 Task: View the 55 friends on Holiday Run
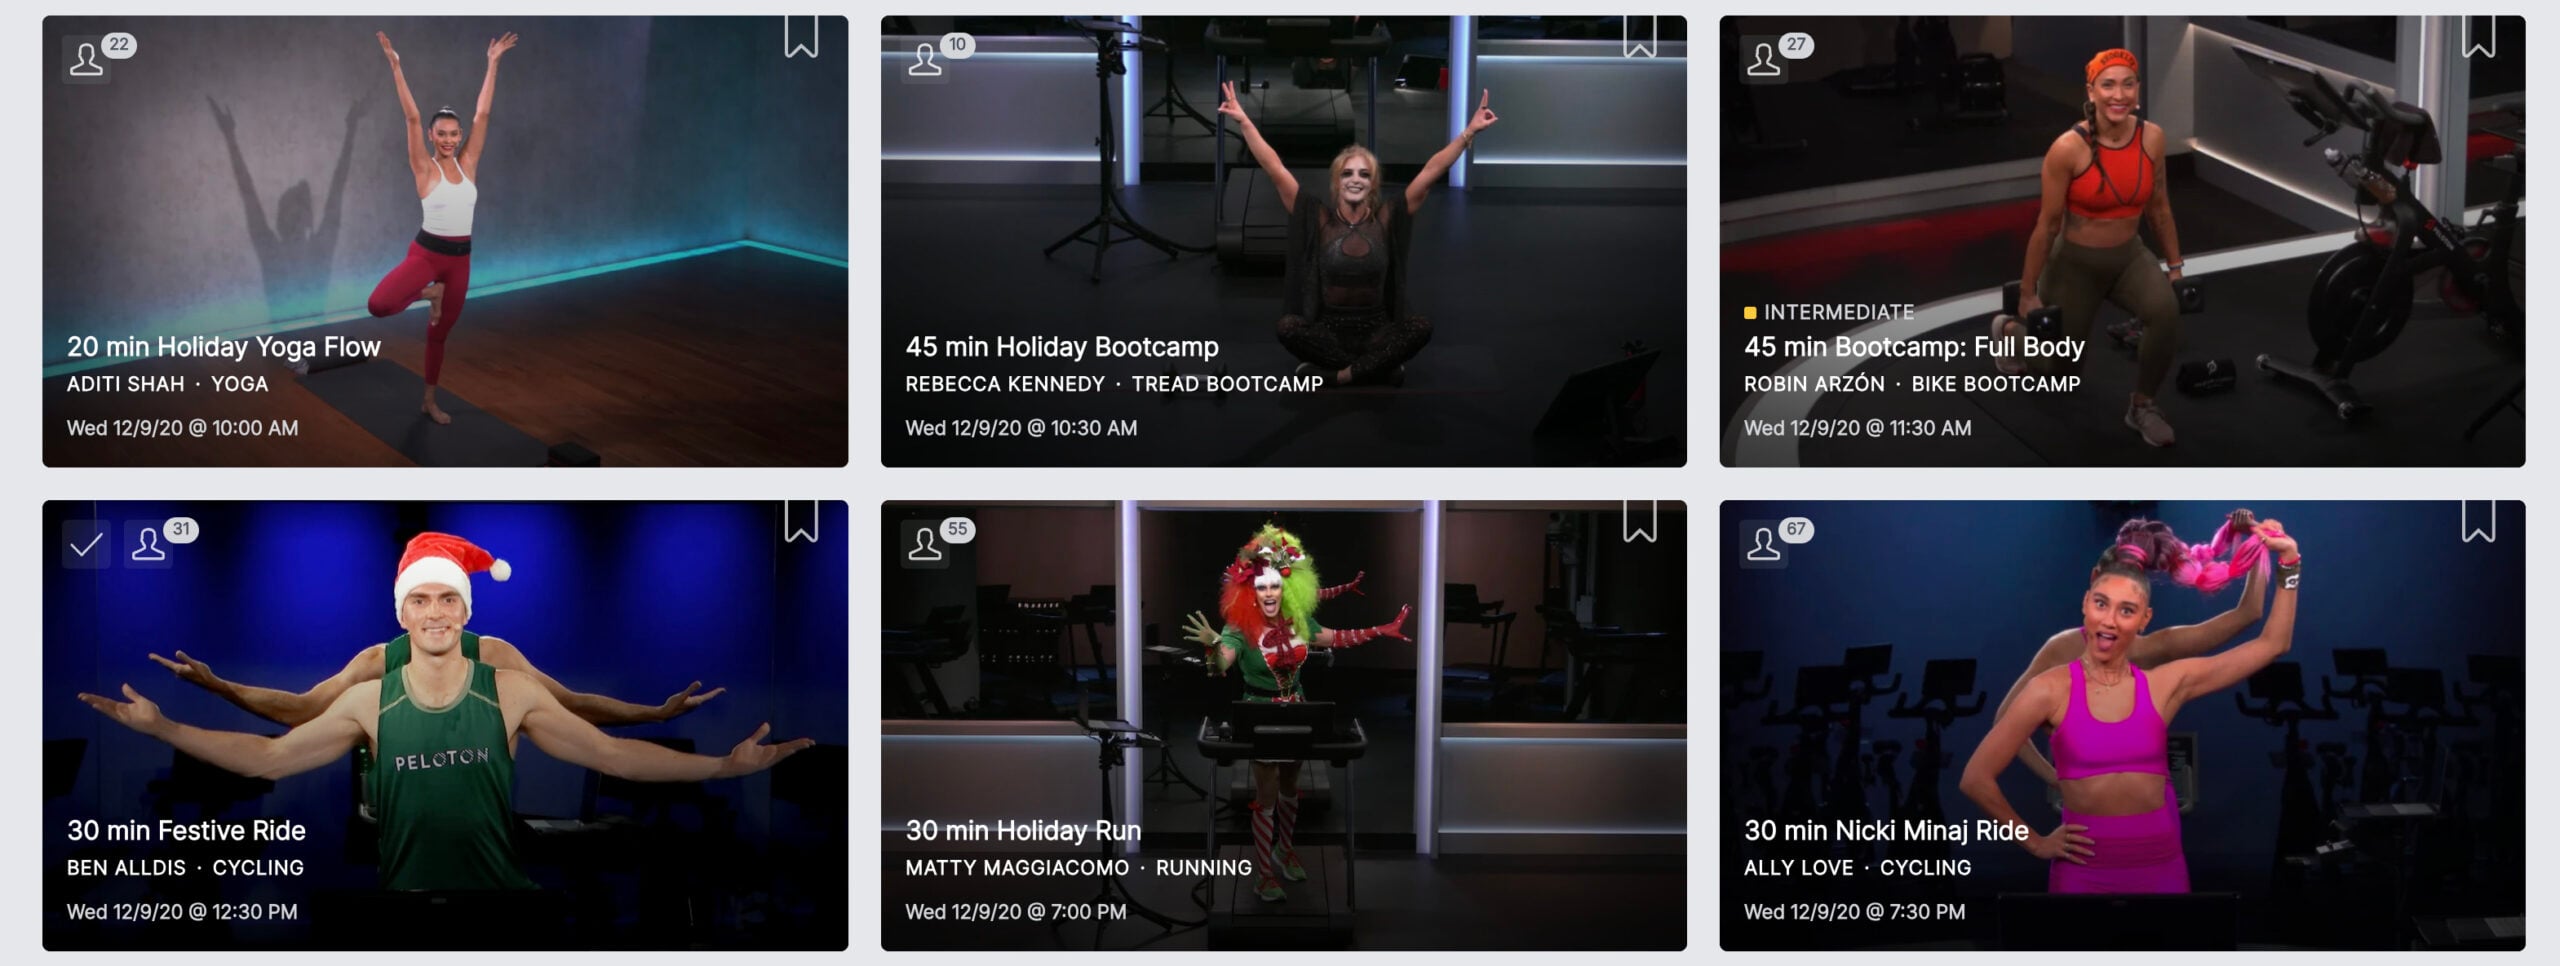coord(938,542)
